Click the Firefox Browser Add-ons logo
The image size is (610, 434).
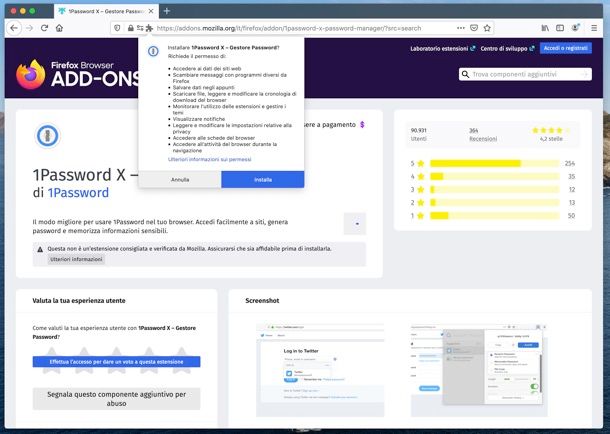tap(78, 74)
